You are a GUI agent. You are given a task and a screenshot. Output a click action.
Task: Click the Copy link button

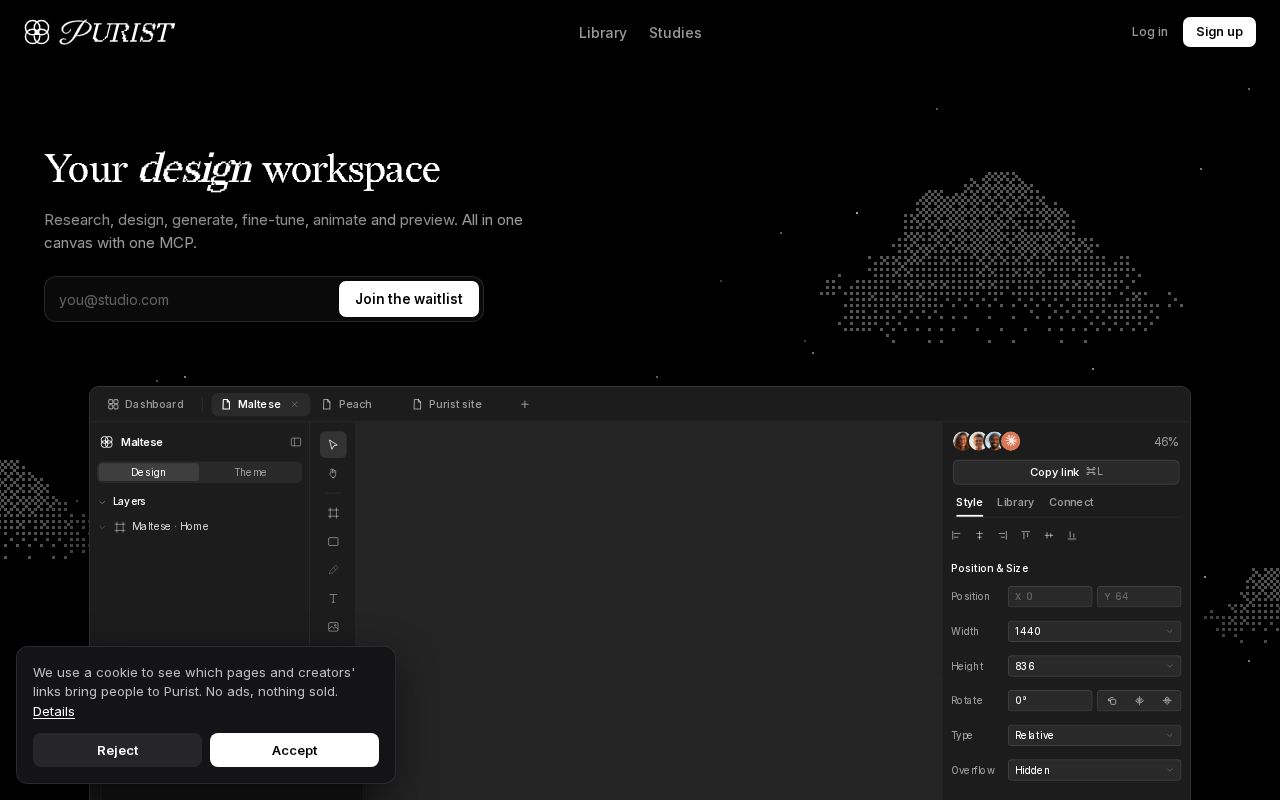click(1066, 472)
